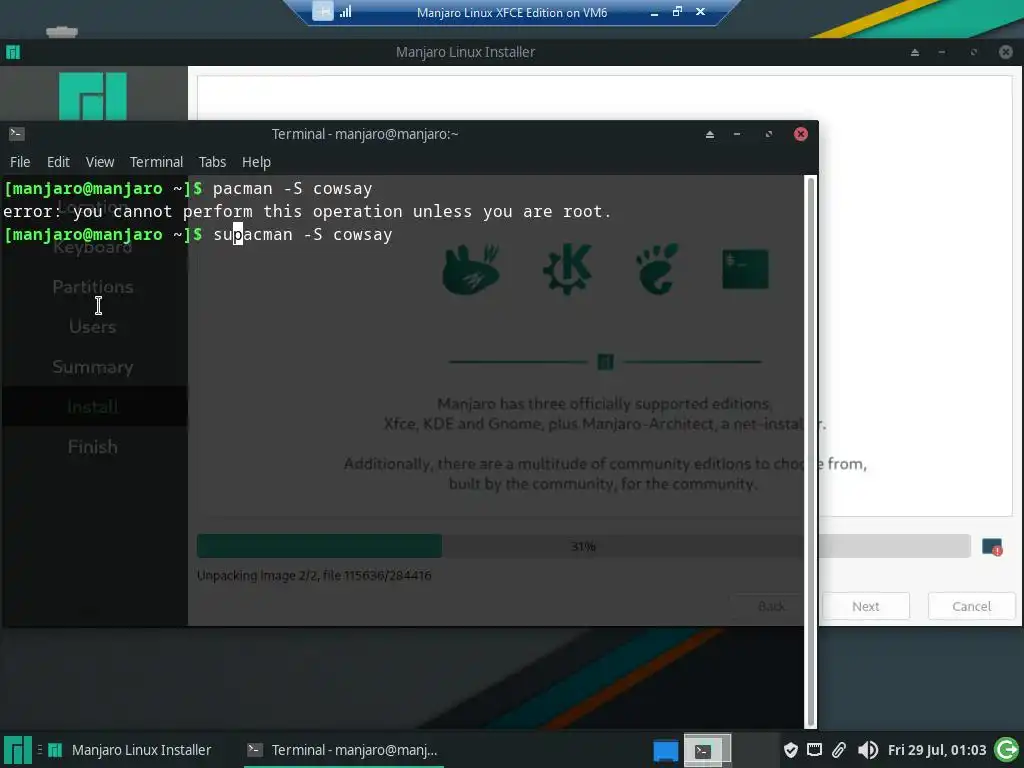Click the 'supacman -S cowsay' command line
Viewport: 1024px width, 768px height.
[x=303, y=234]
